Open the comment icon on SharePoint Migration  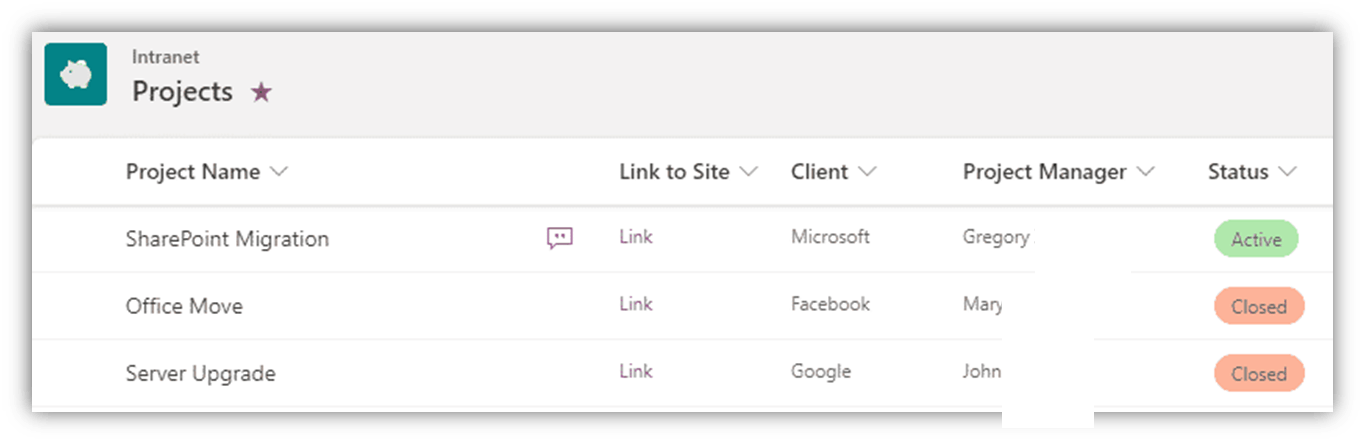point(560,238)
